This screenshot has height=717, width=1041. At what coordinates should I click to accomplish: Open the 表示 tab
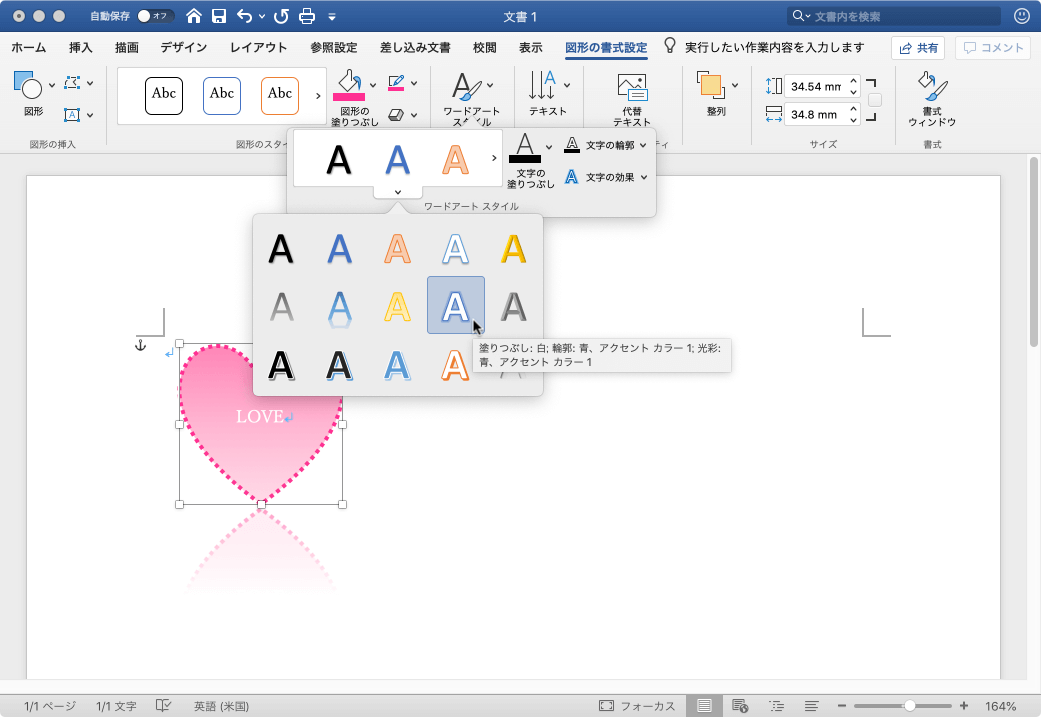[530, 47]
